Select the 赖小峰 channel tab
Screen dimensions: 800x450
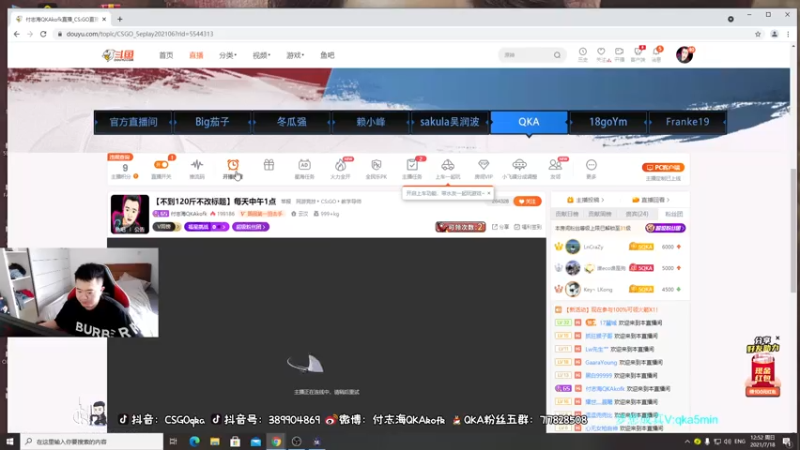370,122
